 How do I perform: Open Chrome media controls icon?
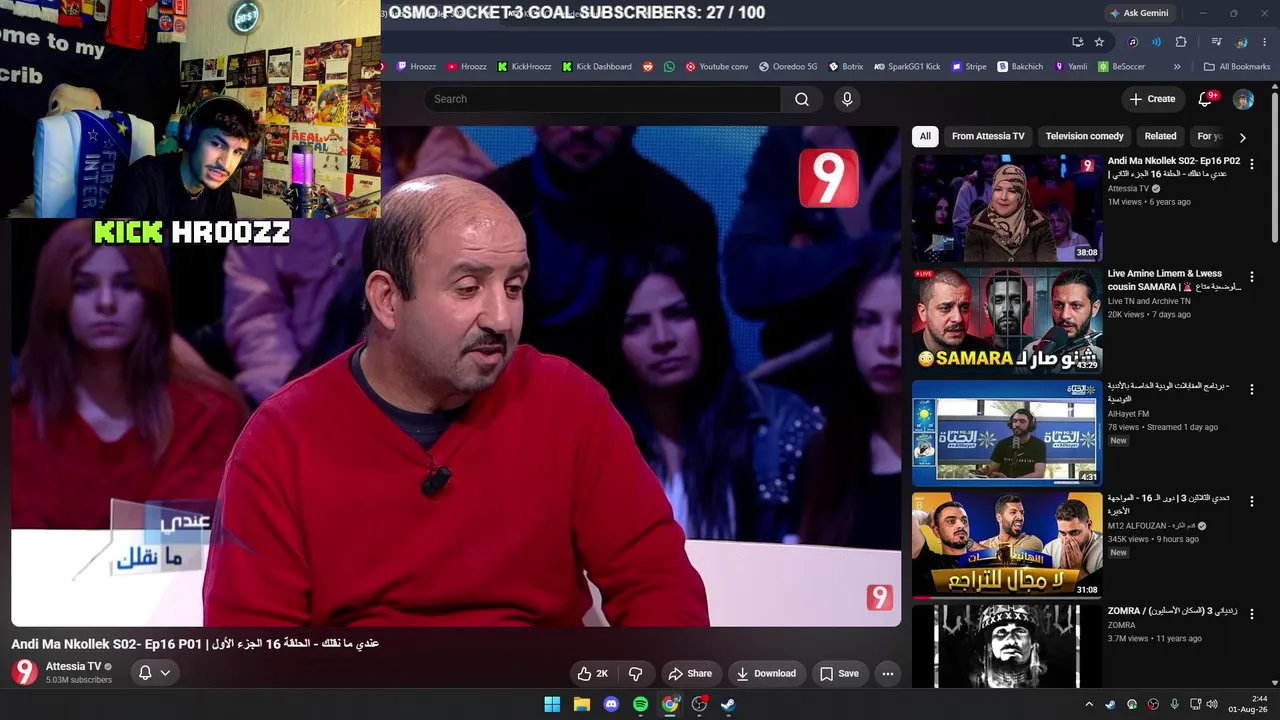click(x=1216, y=42)
